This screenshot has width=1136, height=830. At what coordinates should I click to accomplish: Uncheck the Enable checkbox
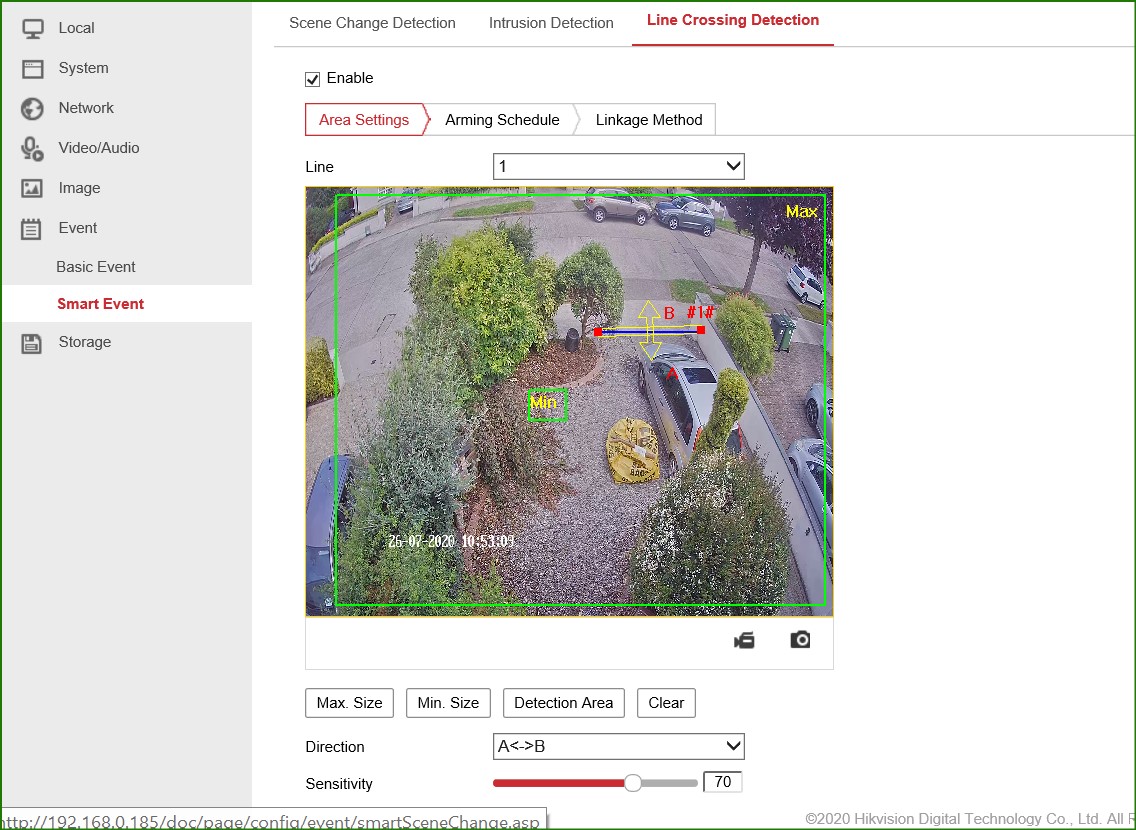click(313, 79)
